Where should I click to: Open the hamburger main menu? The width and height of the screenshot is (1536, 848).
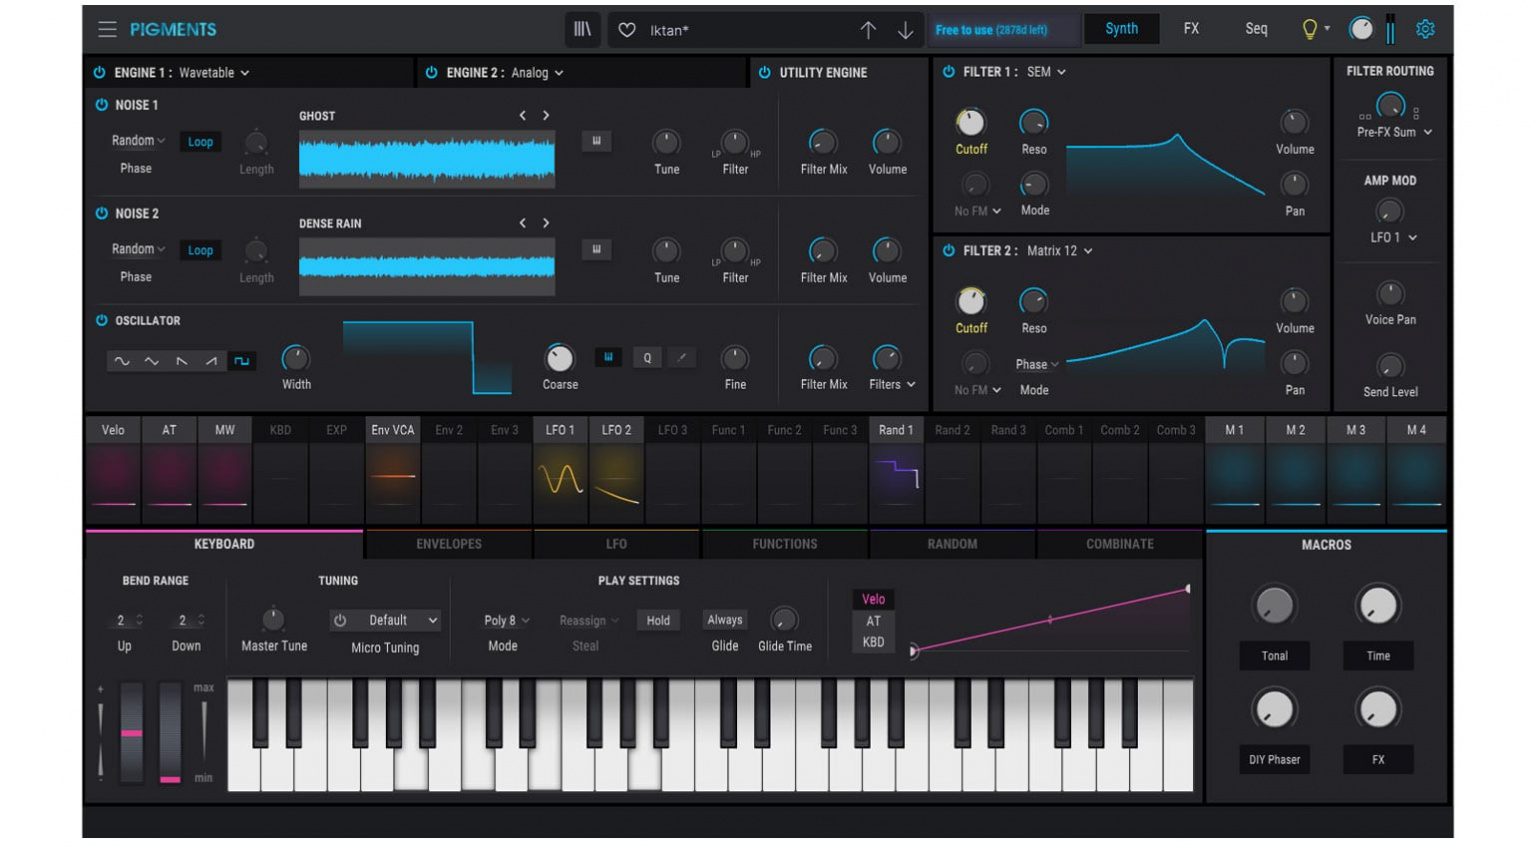coord(107,29)
